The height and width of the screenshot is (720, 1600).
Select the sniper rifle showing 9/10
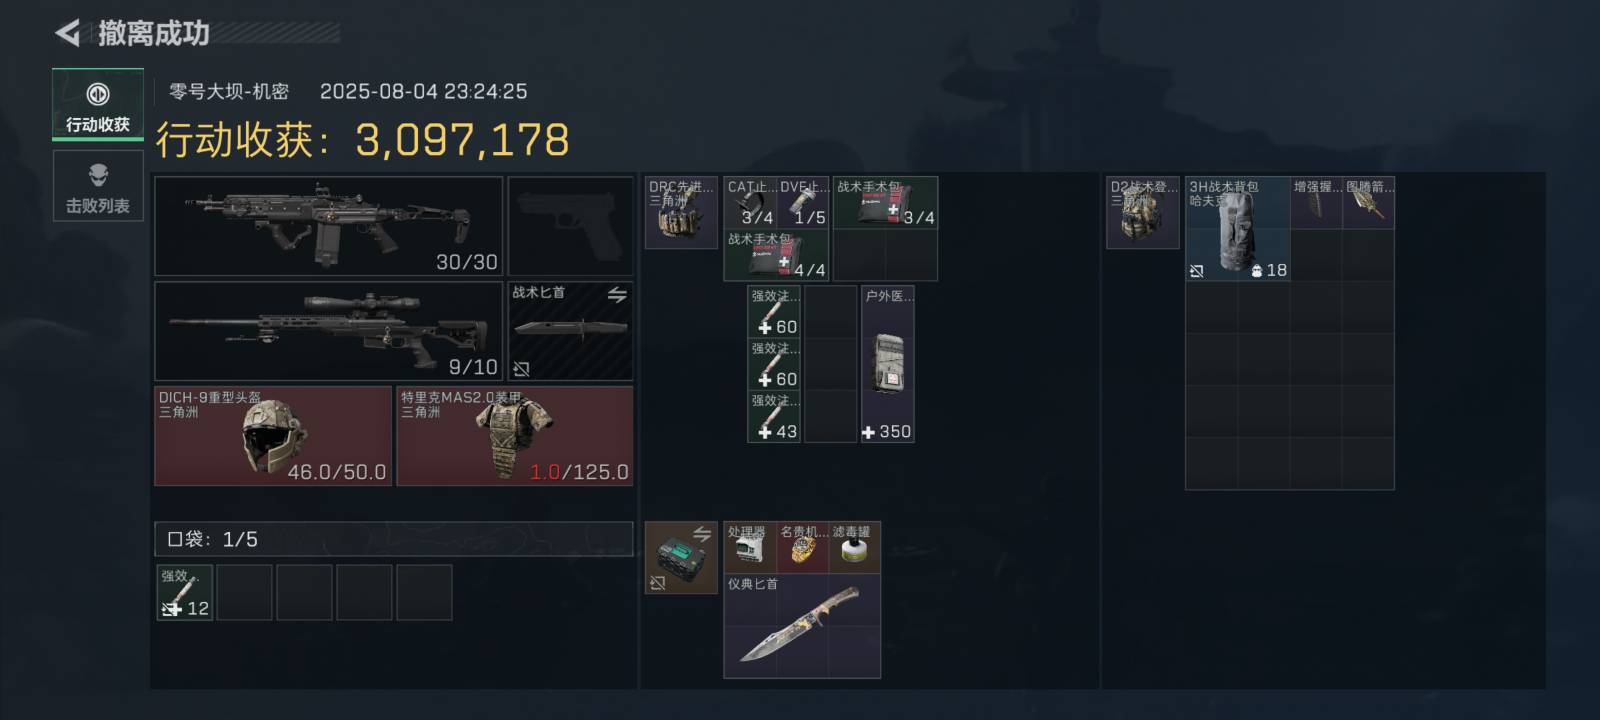tap(329, 331)
